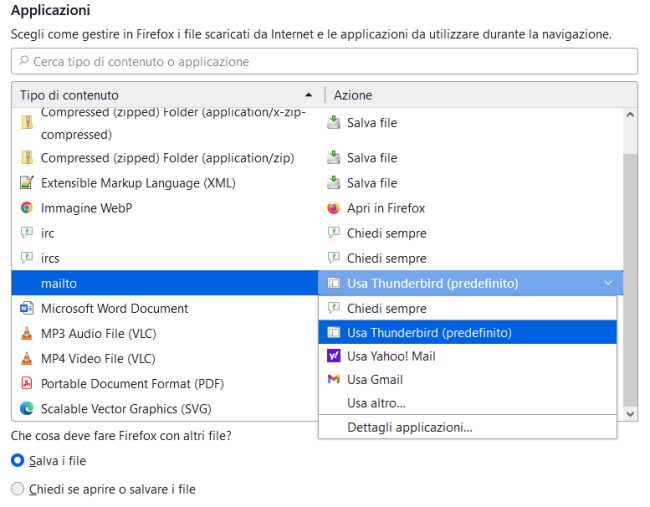This screenshot has width=650, height=507.
Task: Click the vertical scrollbar thumb
Action: 630,280
